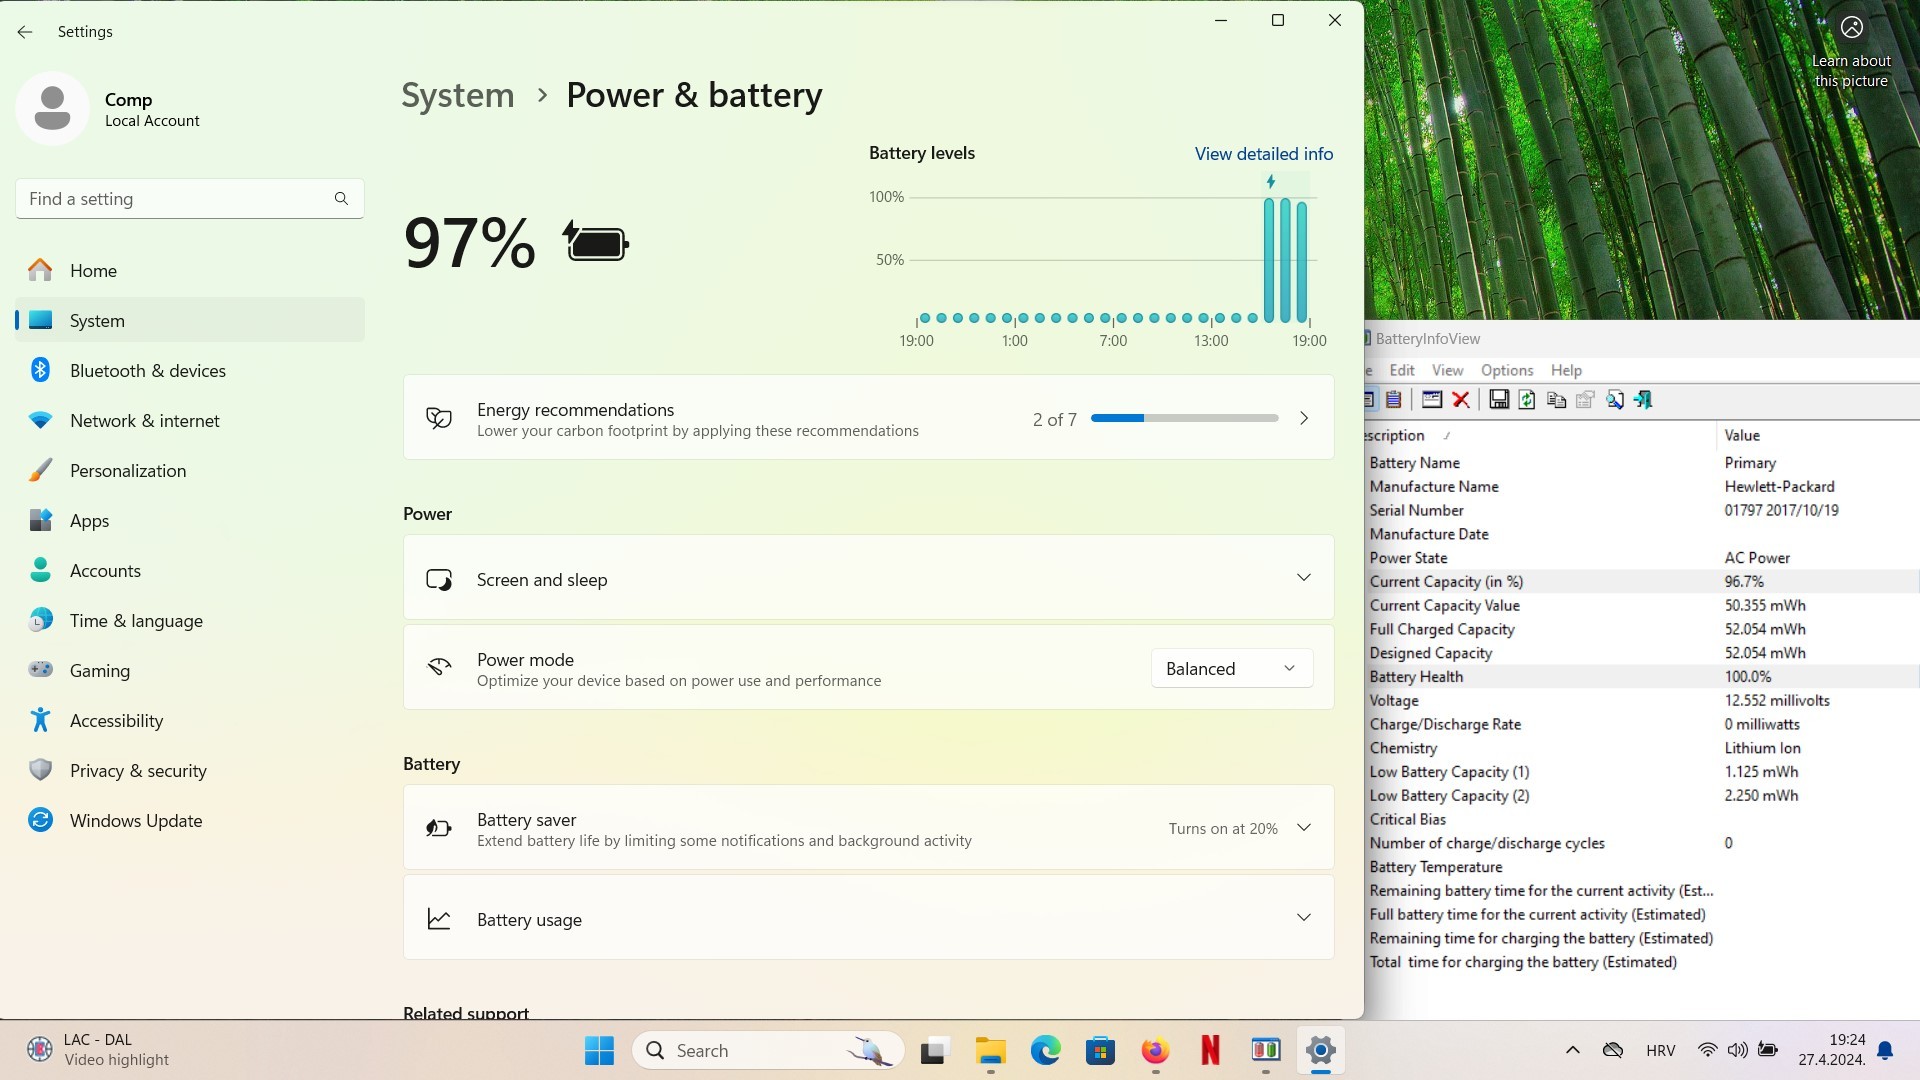This screenshot has width=1920, height=1080.
Task: Select the Current Capacity (in %) row
Action: [x=1642, y=582]
